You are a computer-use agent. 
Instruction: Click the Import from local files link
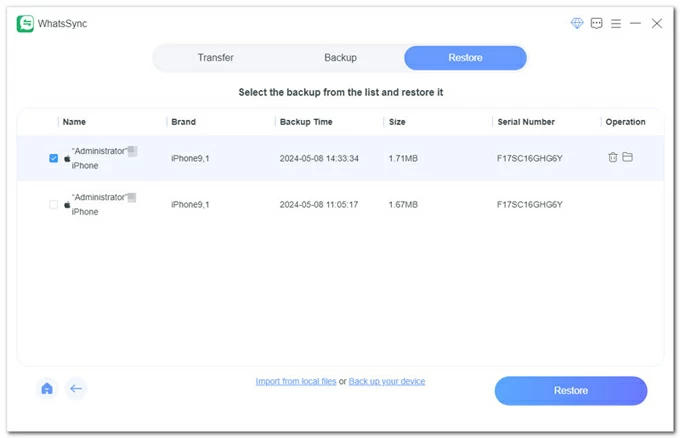point(296,381)
